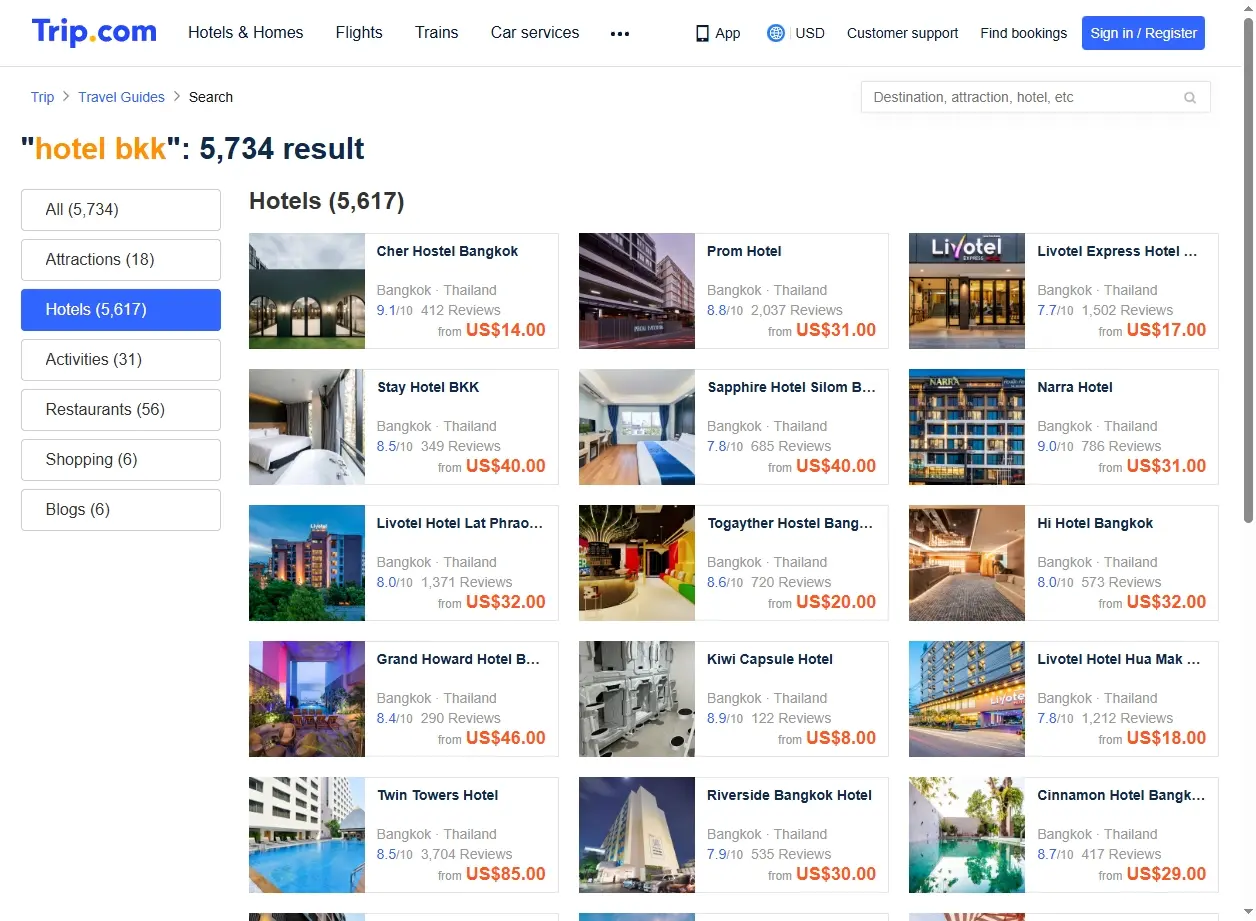
Task: Click the US$46.00 price
Action: pos(506,738)
